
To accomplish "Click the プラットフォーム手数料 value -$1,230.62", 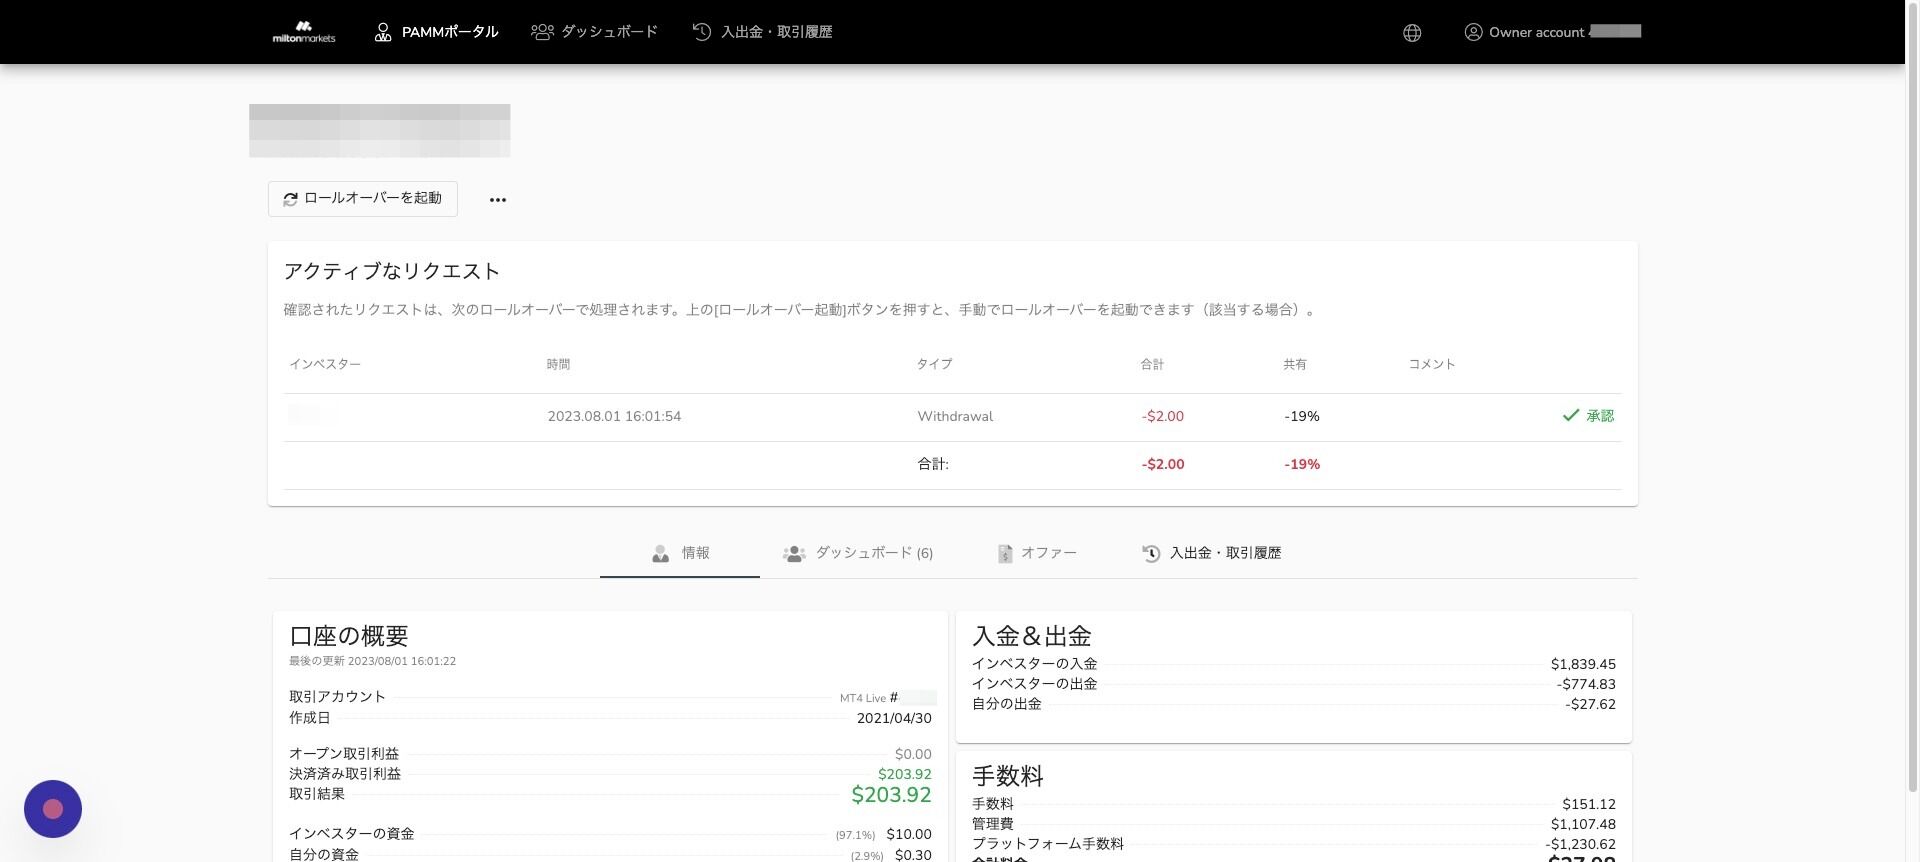I will 1580,844.
